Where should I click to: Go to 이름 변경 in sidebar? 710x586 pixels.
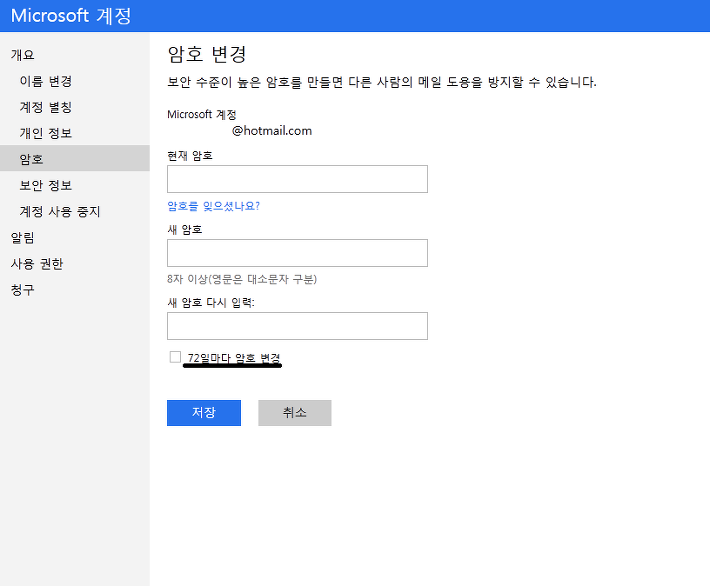pos(46,81)
